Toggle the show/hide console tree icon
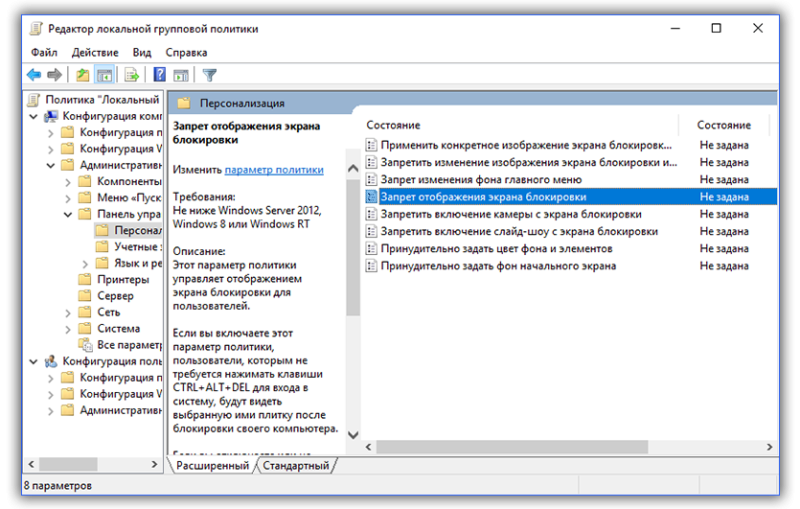This screenshot has height=509, width=800. pyautogui.click(x=104, y=75)
